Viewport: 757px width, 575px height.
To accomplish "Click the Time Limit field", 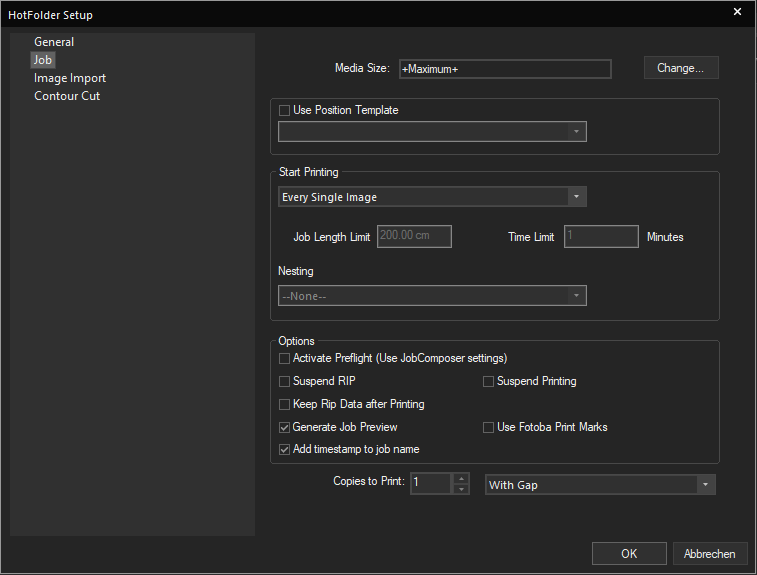I will 601,237.
